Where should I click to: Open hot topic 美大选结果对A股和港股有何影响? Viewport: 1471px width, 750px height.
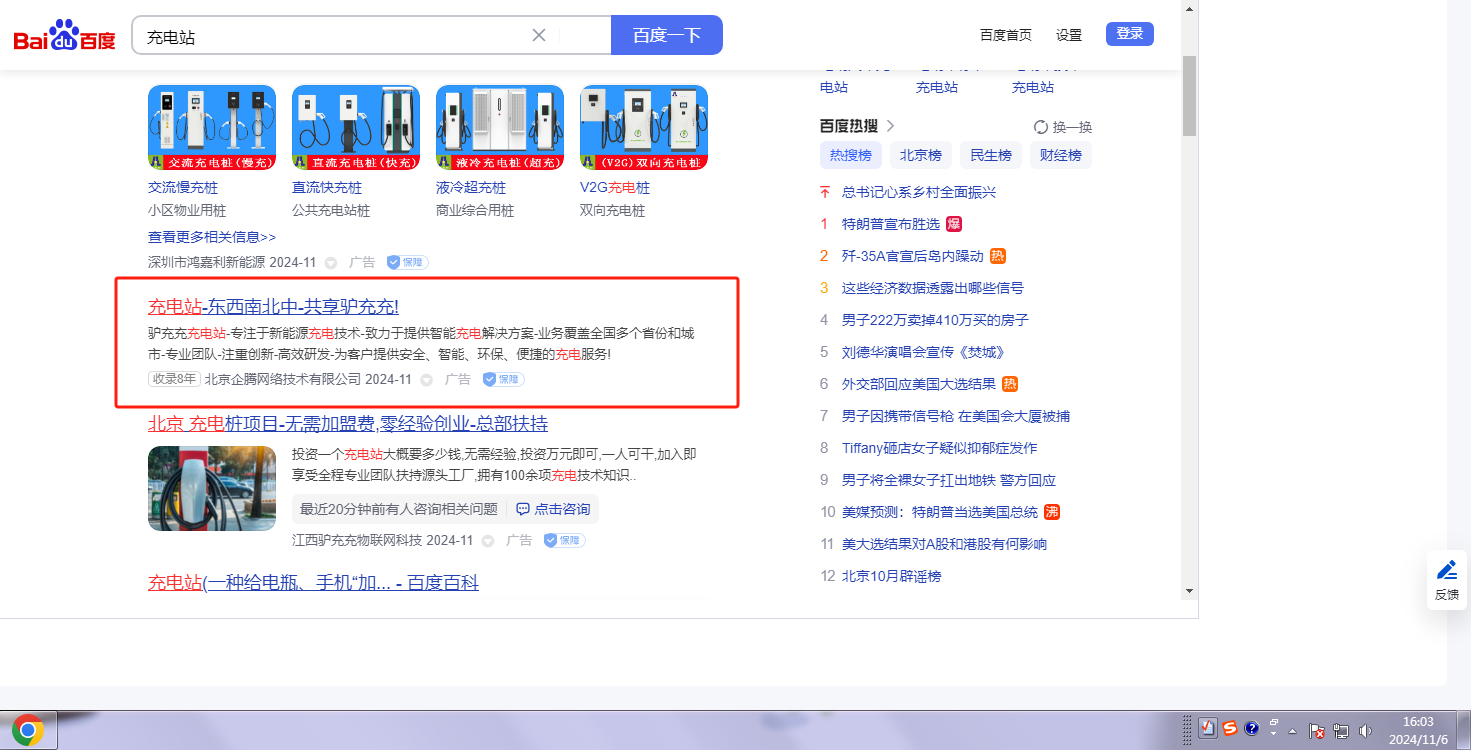pyautogui.click(x=944, y=544)
